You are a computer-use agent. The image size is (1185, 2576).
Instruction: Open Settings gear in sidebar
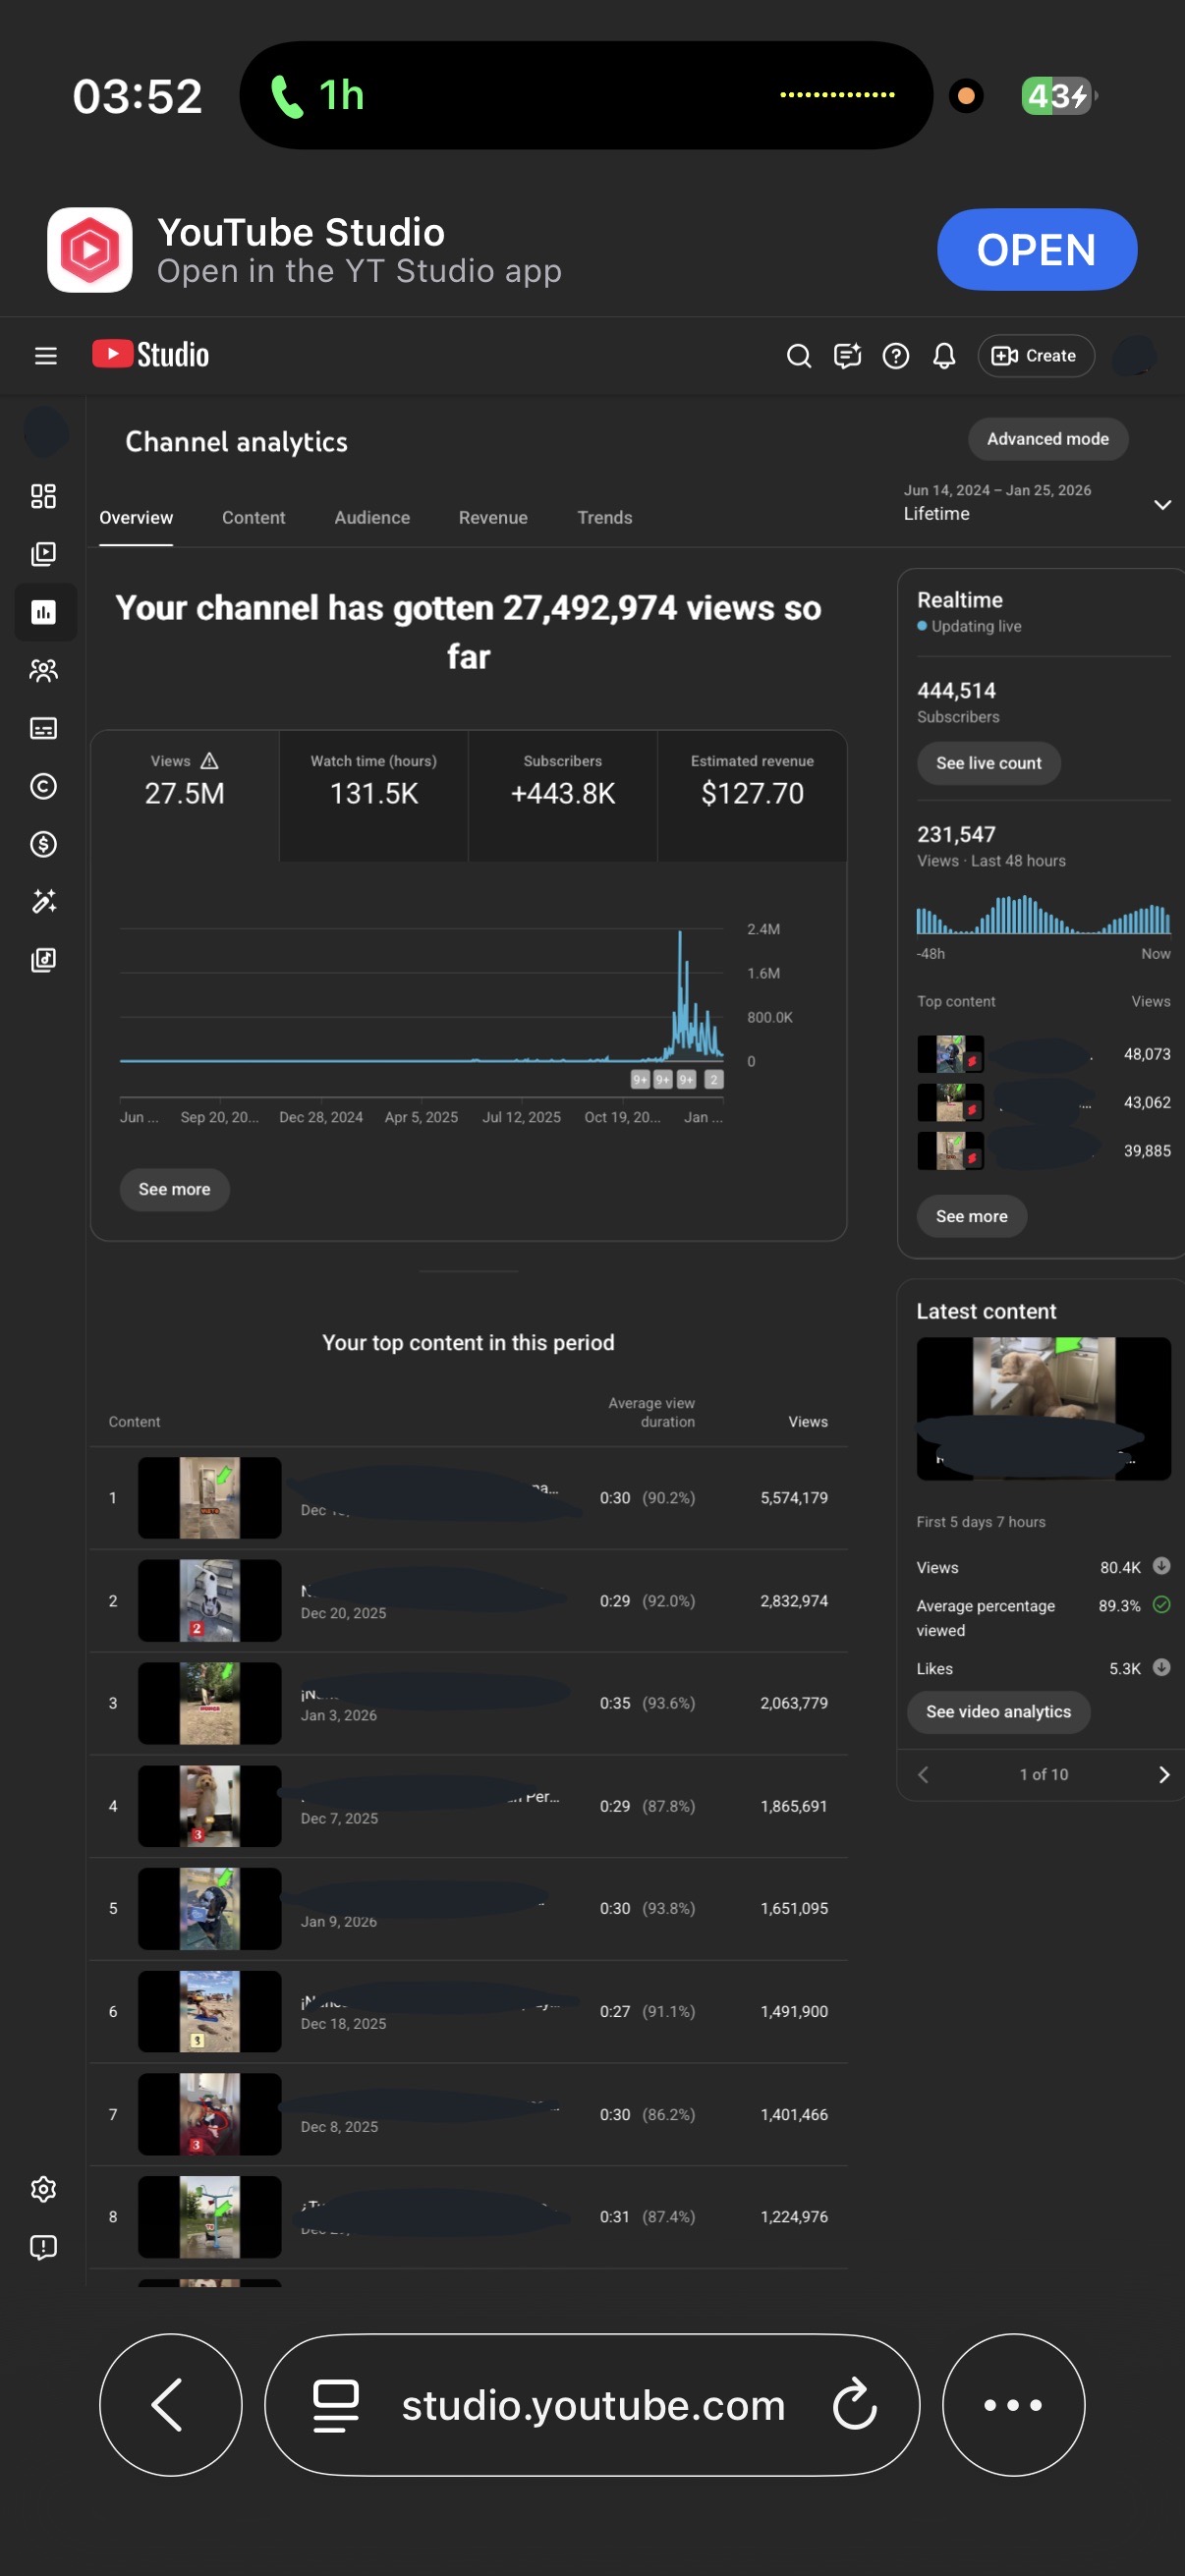pos(43,2189)
